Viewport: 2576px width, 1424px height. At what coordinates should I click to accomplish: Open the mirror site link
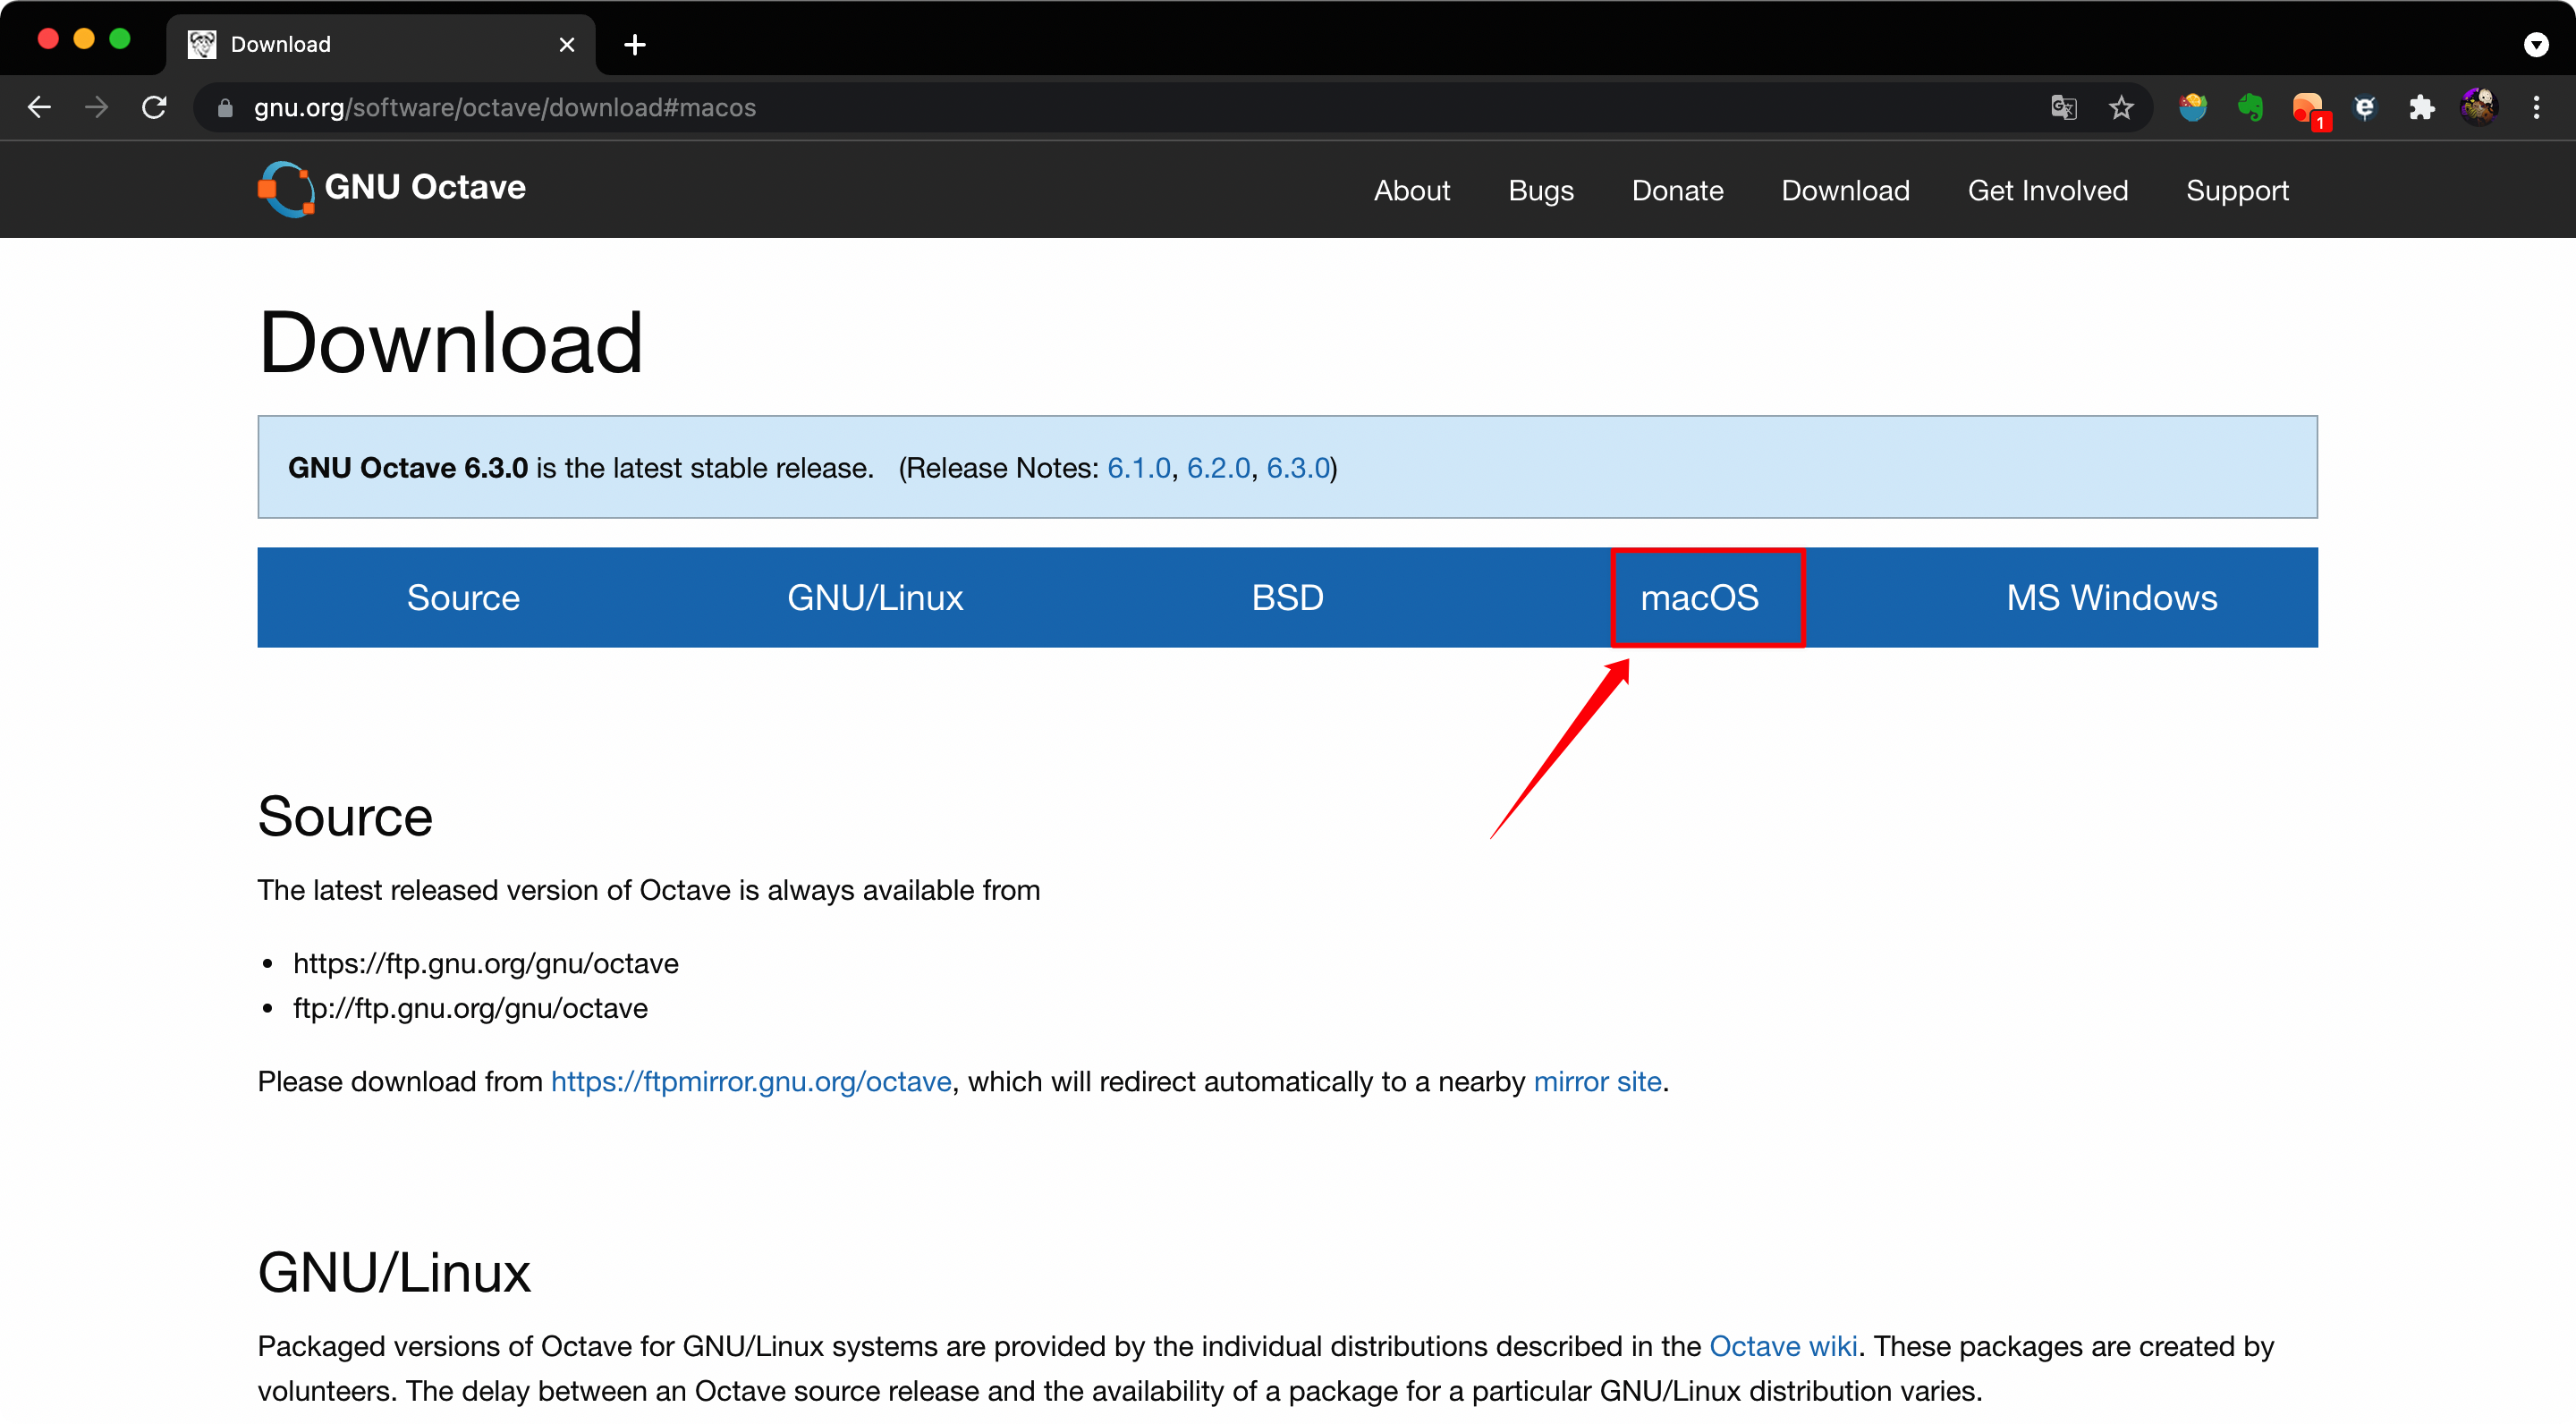pos(1597,1081)
